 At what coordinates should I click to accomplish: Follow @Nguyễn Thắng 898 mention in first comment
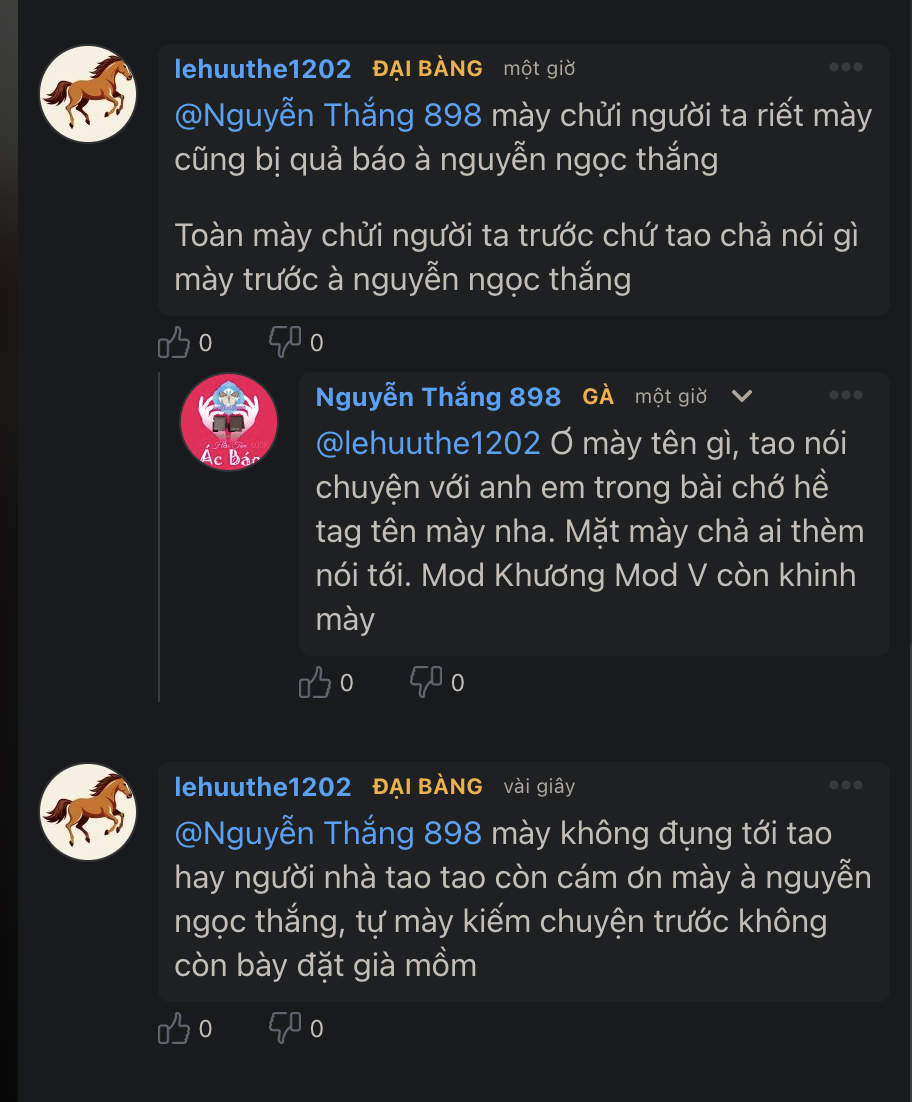coord(328,115)
